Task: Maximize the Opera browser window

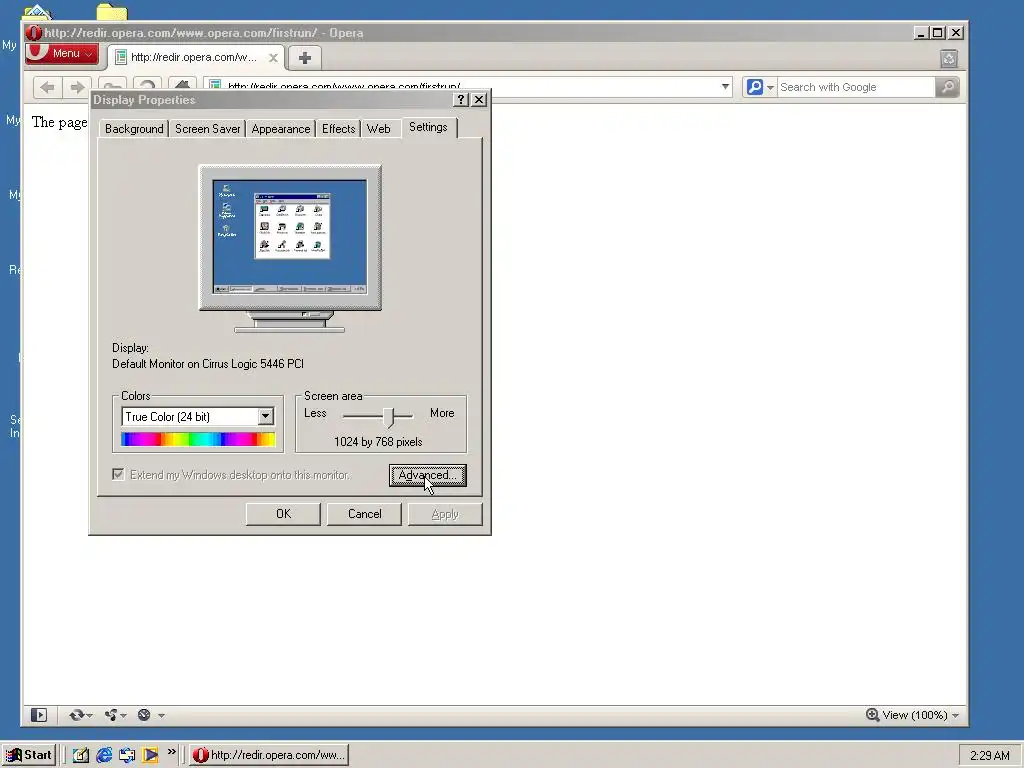Action: tap(938, 33)
